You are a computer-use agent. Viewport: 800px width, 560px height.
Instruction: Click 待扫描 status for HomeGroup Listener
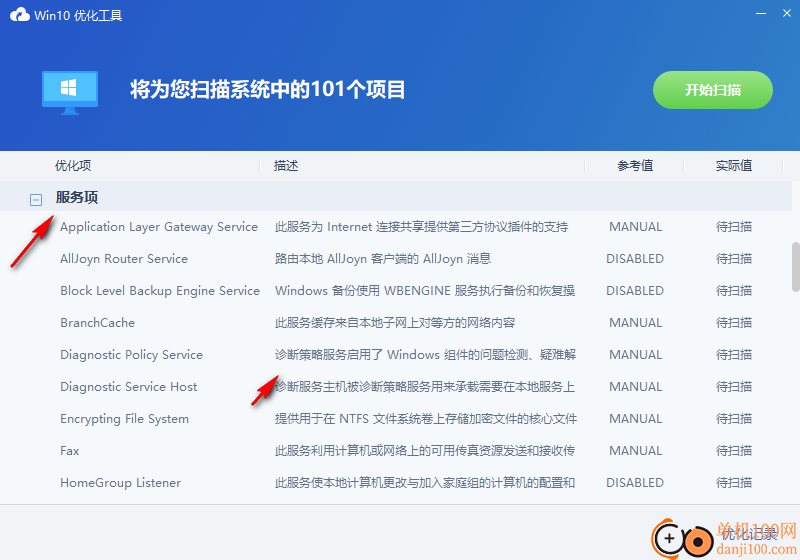click(x=734, y=483)
